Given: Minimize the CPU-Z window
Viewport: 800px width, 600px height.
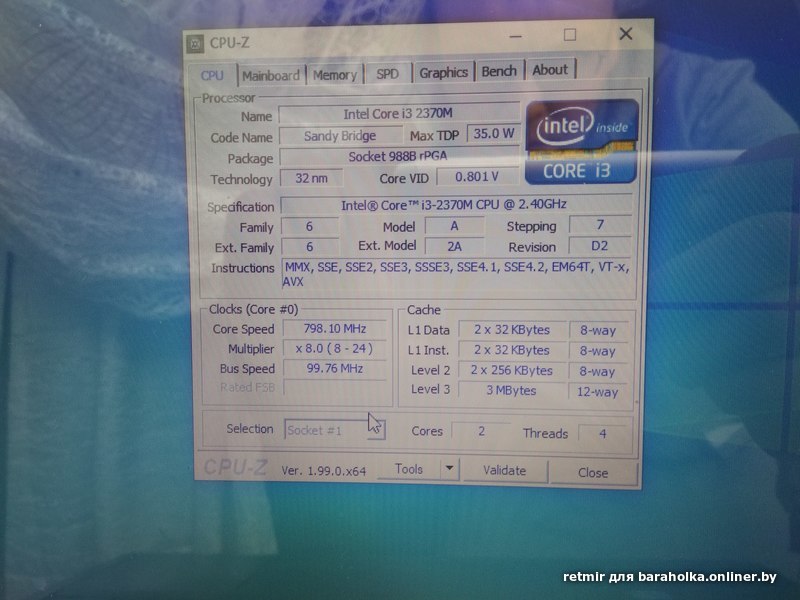Looking at the screenshot, I should (516, 36).
